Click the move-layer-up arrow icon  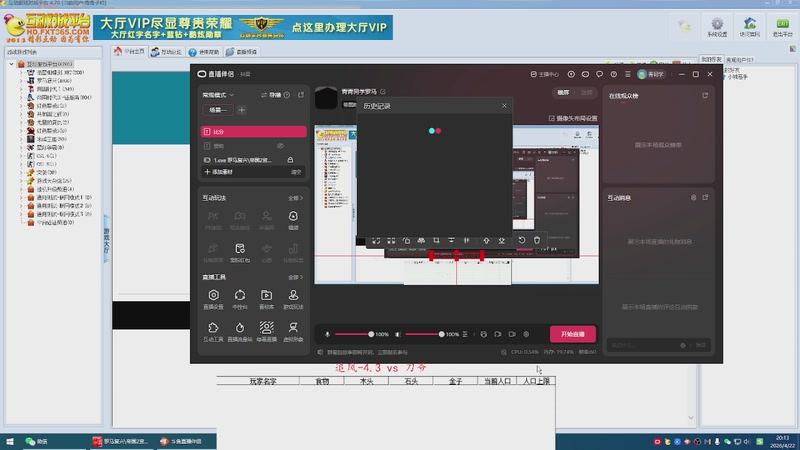point(486,240)
